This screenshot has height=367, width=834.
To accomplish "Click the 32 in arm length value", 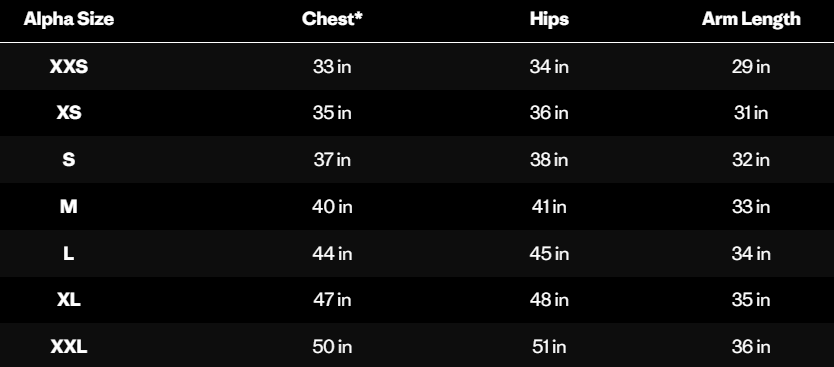I will tap(751, 160).
